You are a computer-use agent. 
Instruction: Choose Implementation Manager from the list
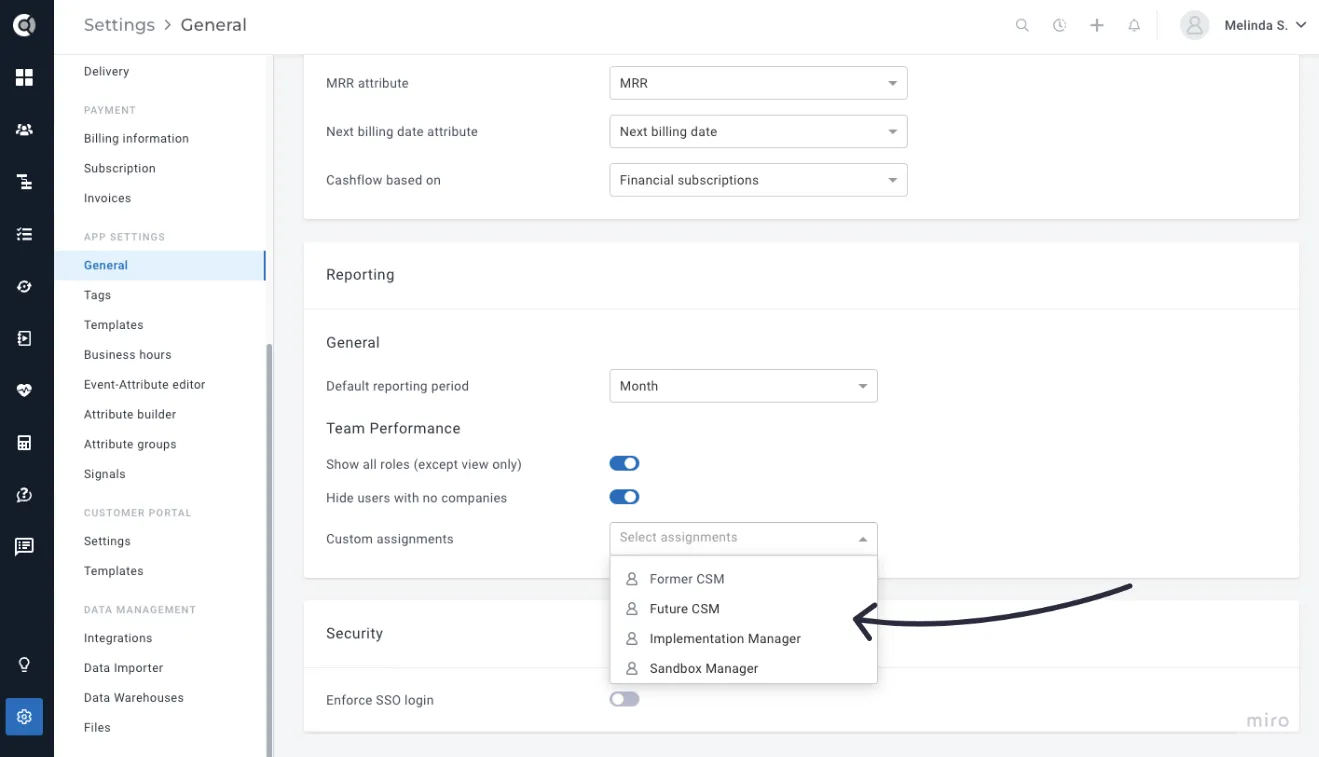[x=743, y=639]
